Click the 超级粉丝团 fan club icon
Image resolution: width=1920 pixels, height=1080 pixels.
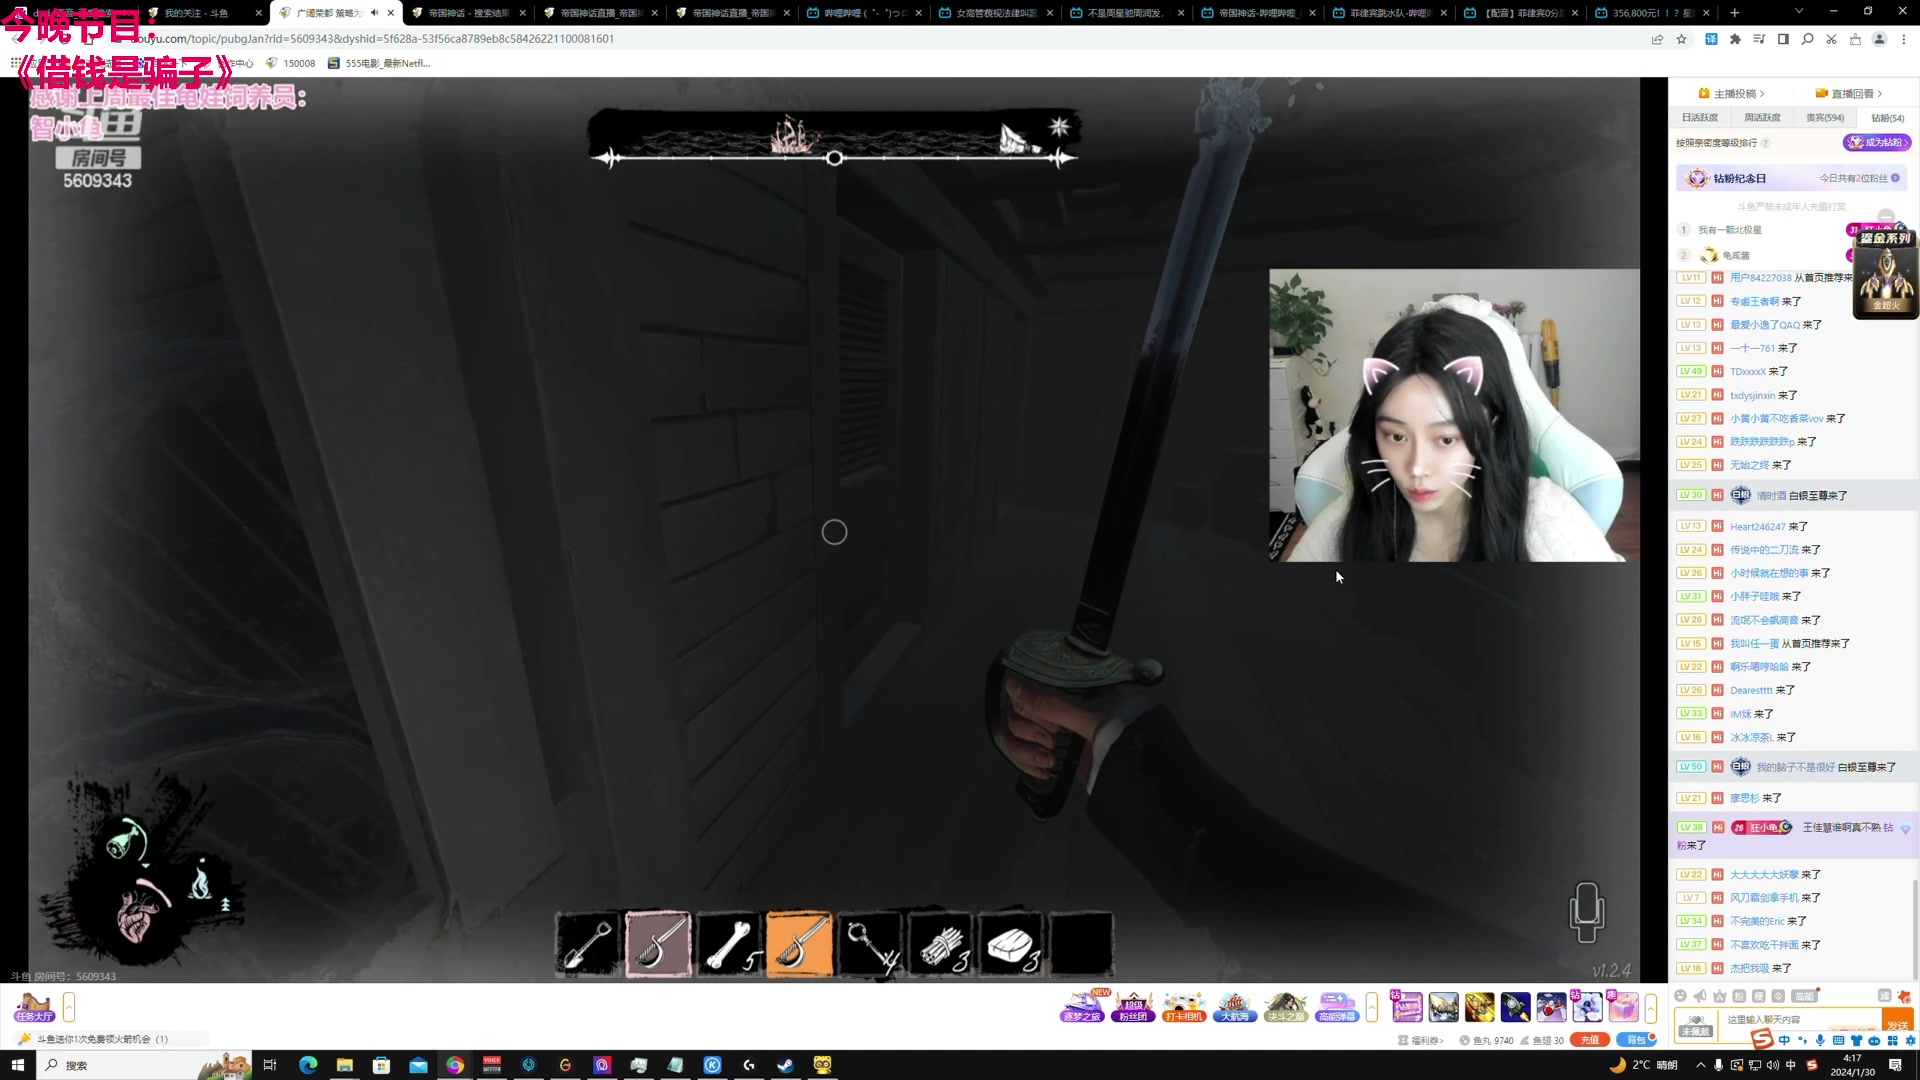(1133, 1006)
